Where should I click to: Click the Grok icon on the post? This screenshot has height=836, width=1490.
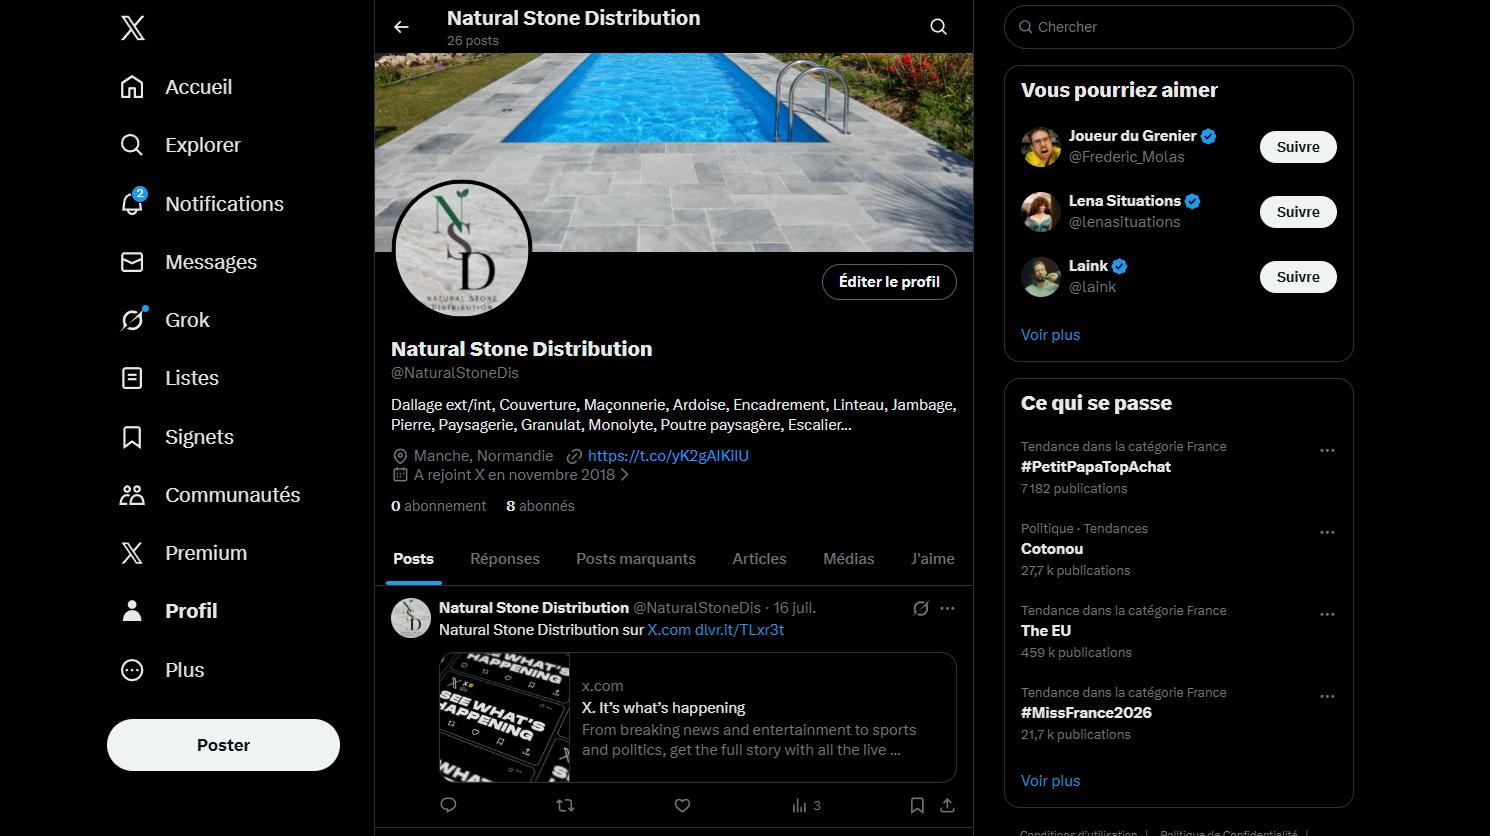click(x=921, y=608)
